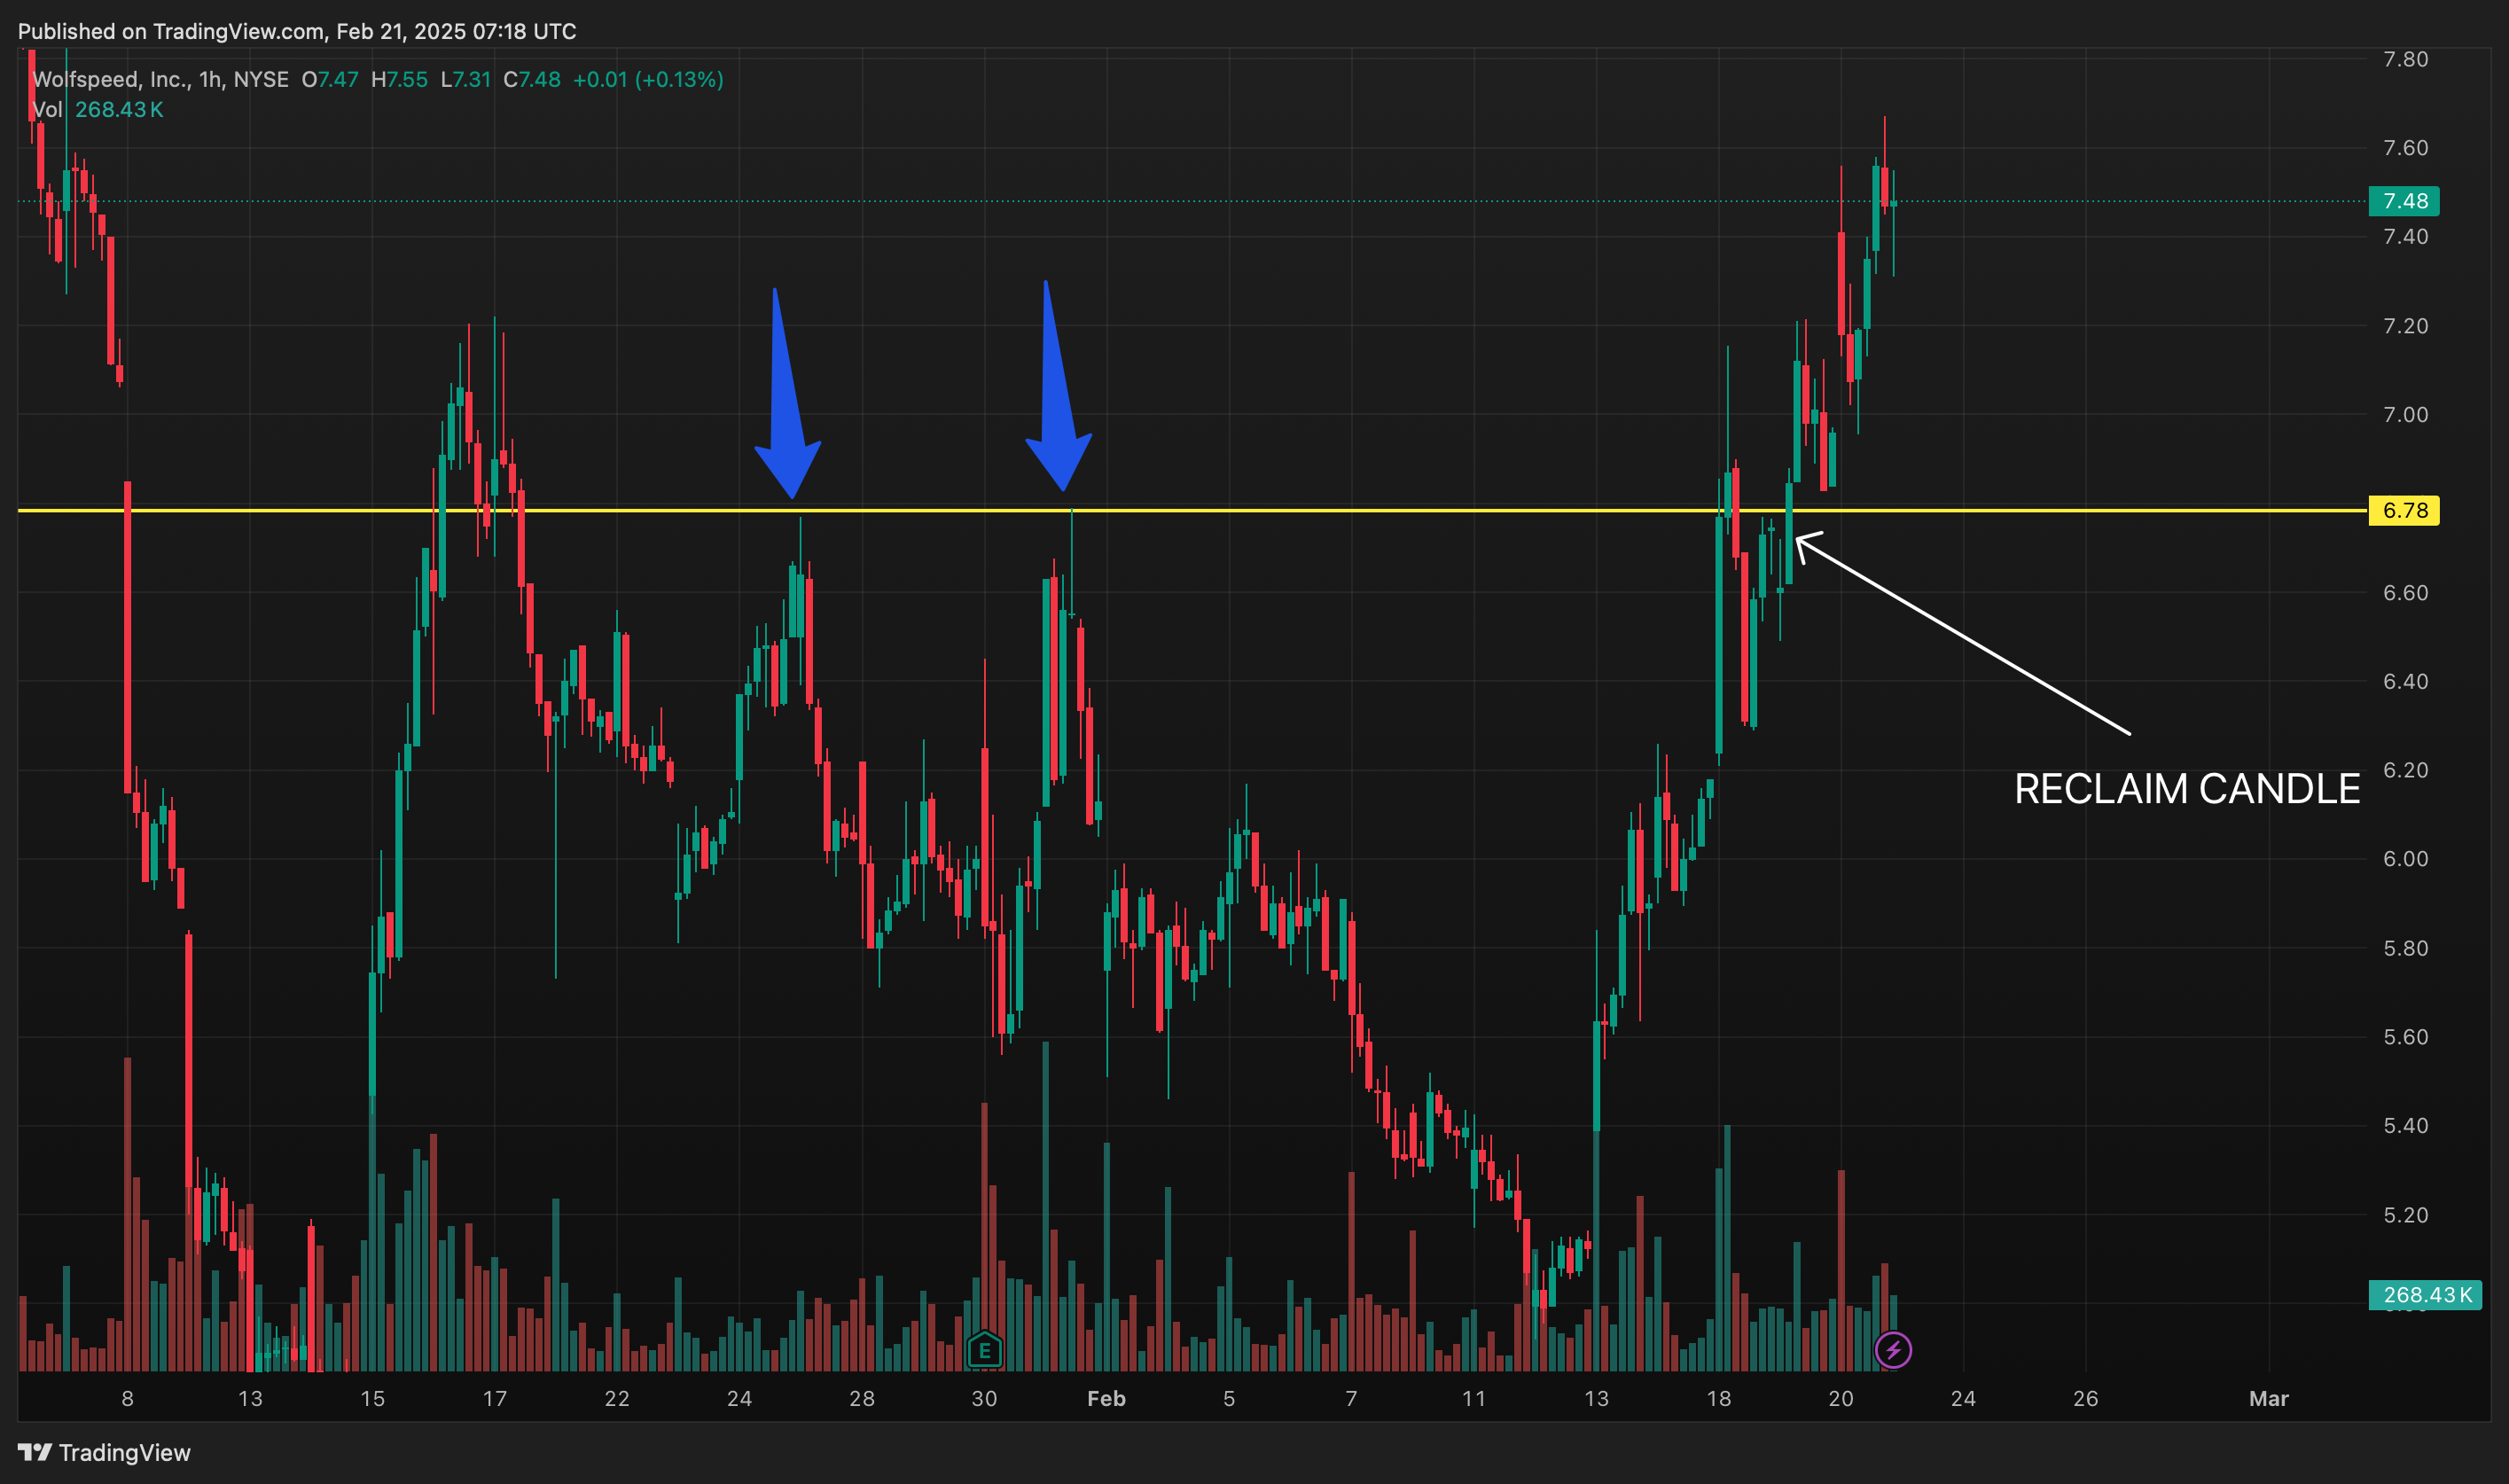
Task: Click the 268.43K volume tag on price axis
Action: 2424,1295
